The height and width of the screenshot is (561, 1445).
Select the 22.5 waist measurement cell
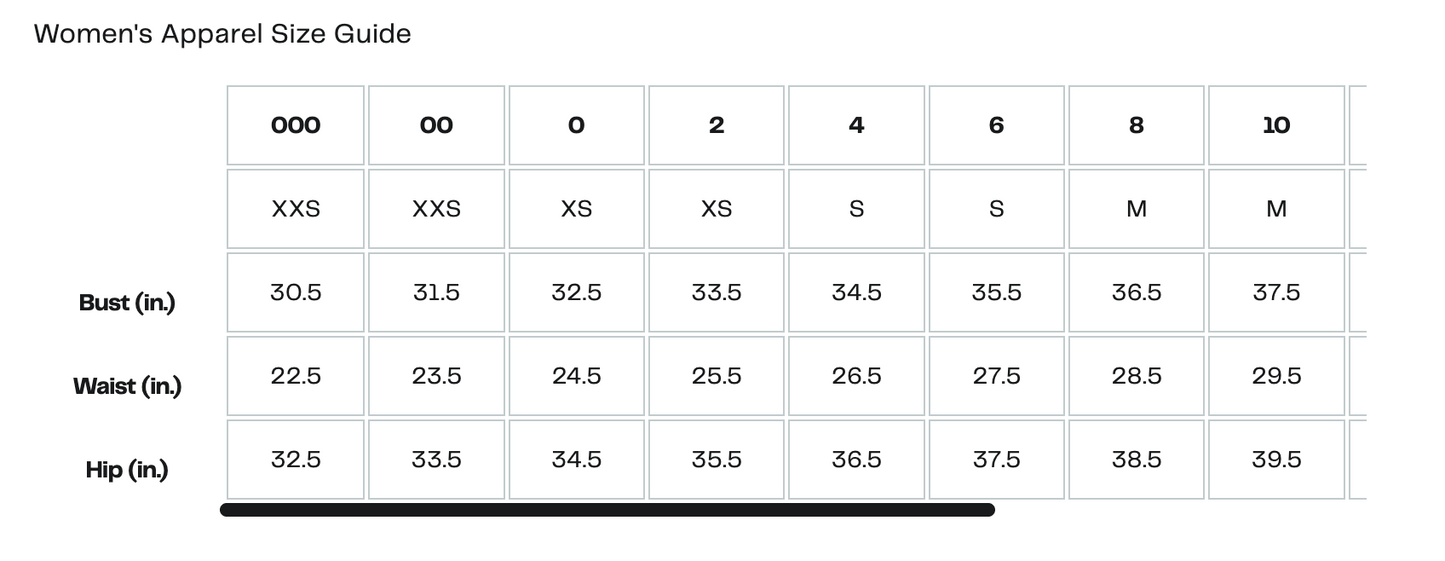tap(296, 376)
